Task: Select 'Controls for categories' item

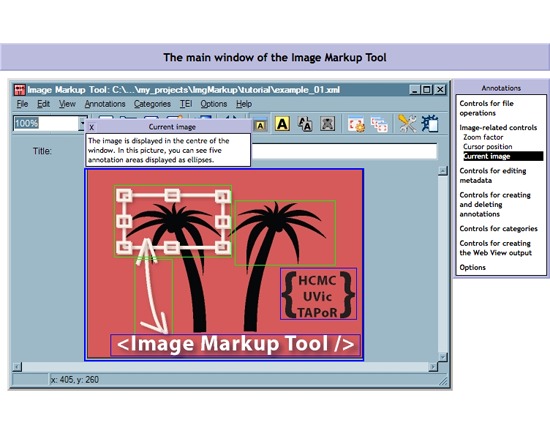Action: (498, 228)
